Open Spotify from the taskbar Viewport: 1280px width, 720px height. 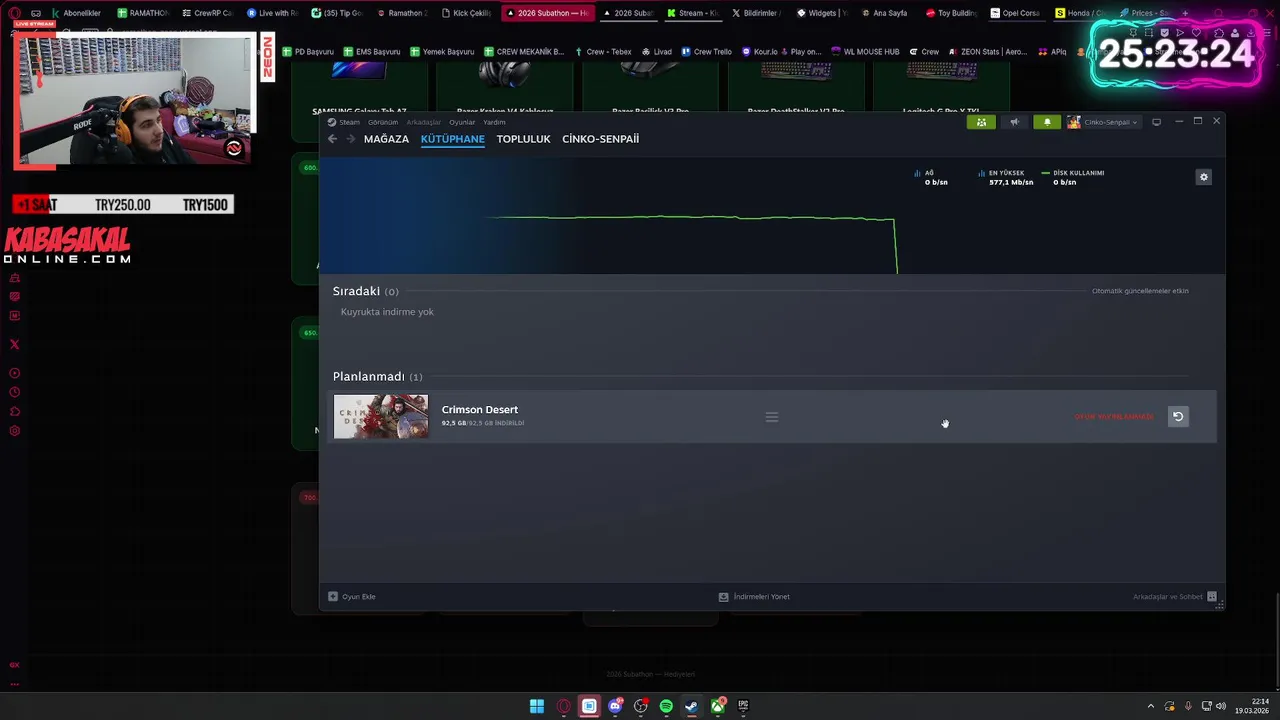coord(666,706)
